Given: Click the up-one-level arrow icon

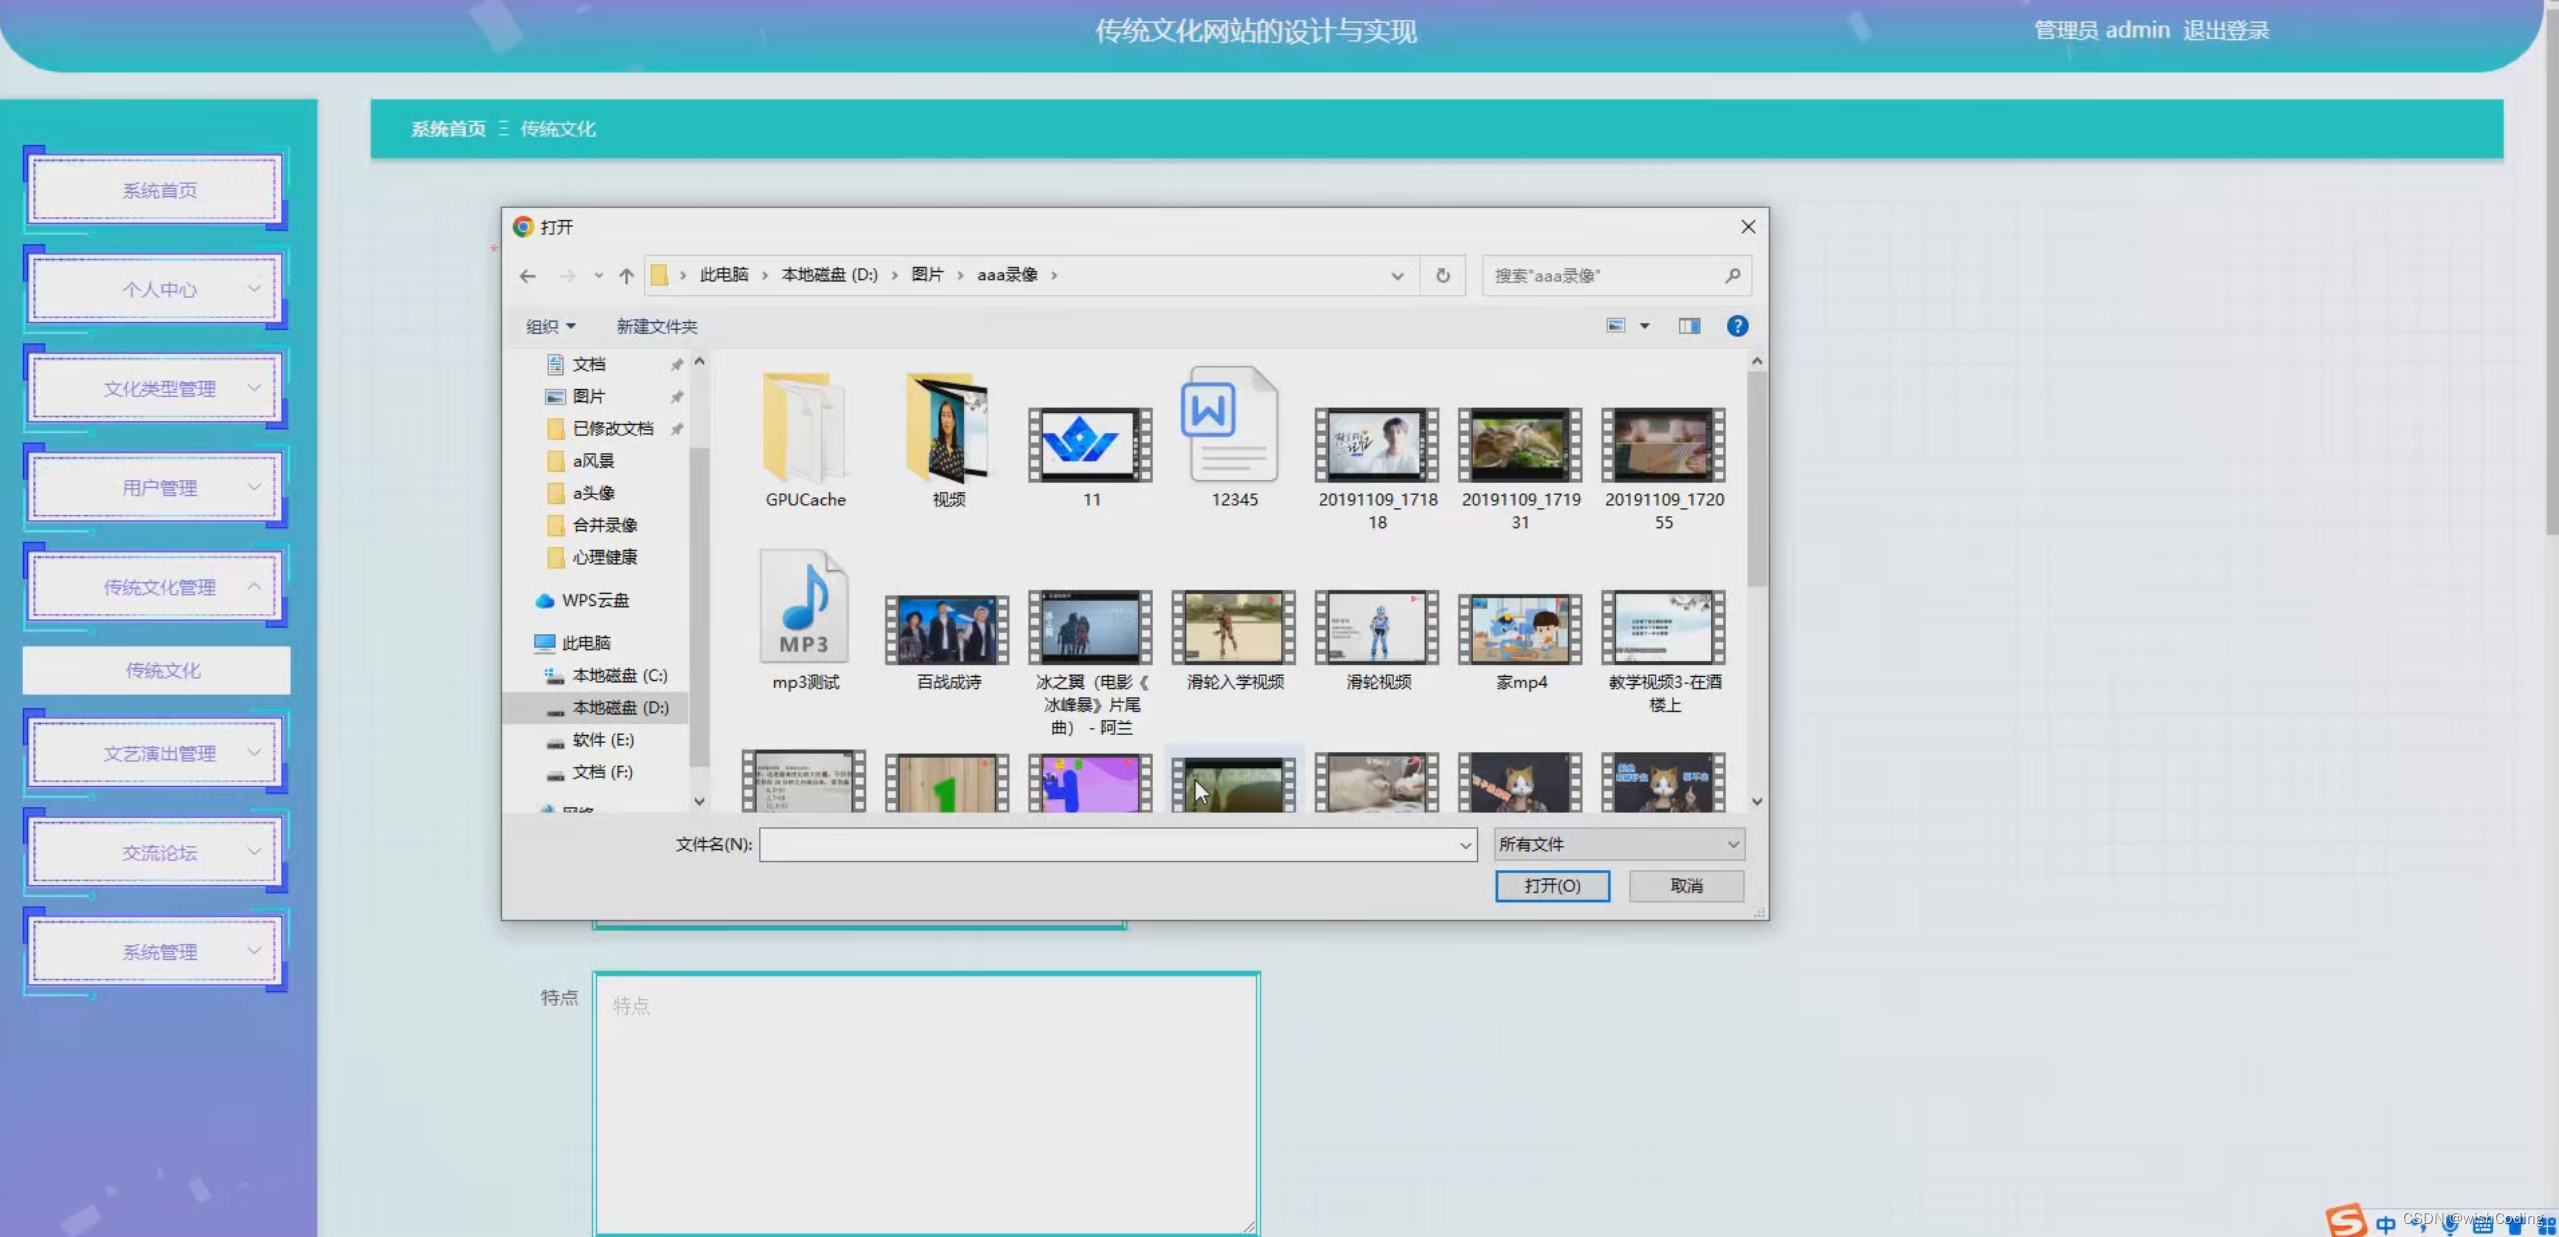Looking at the screenshot, I should point(626,275).
